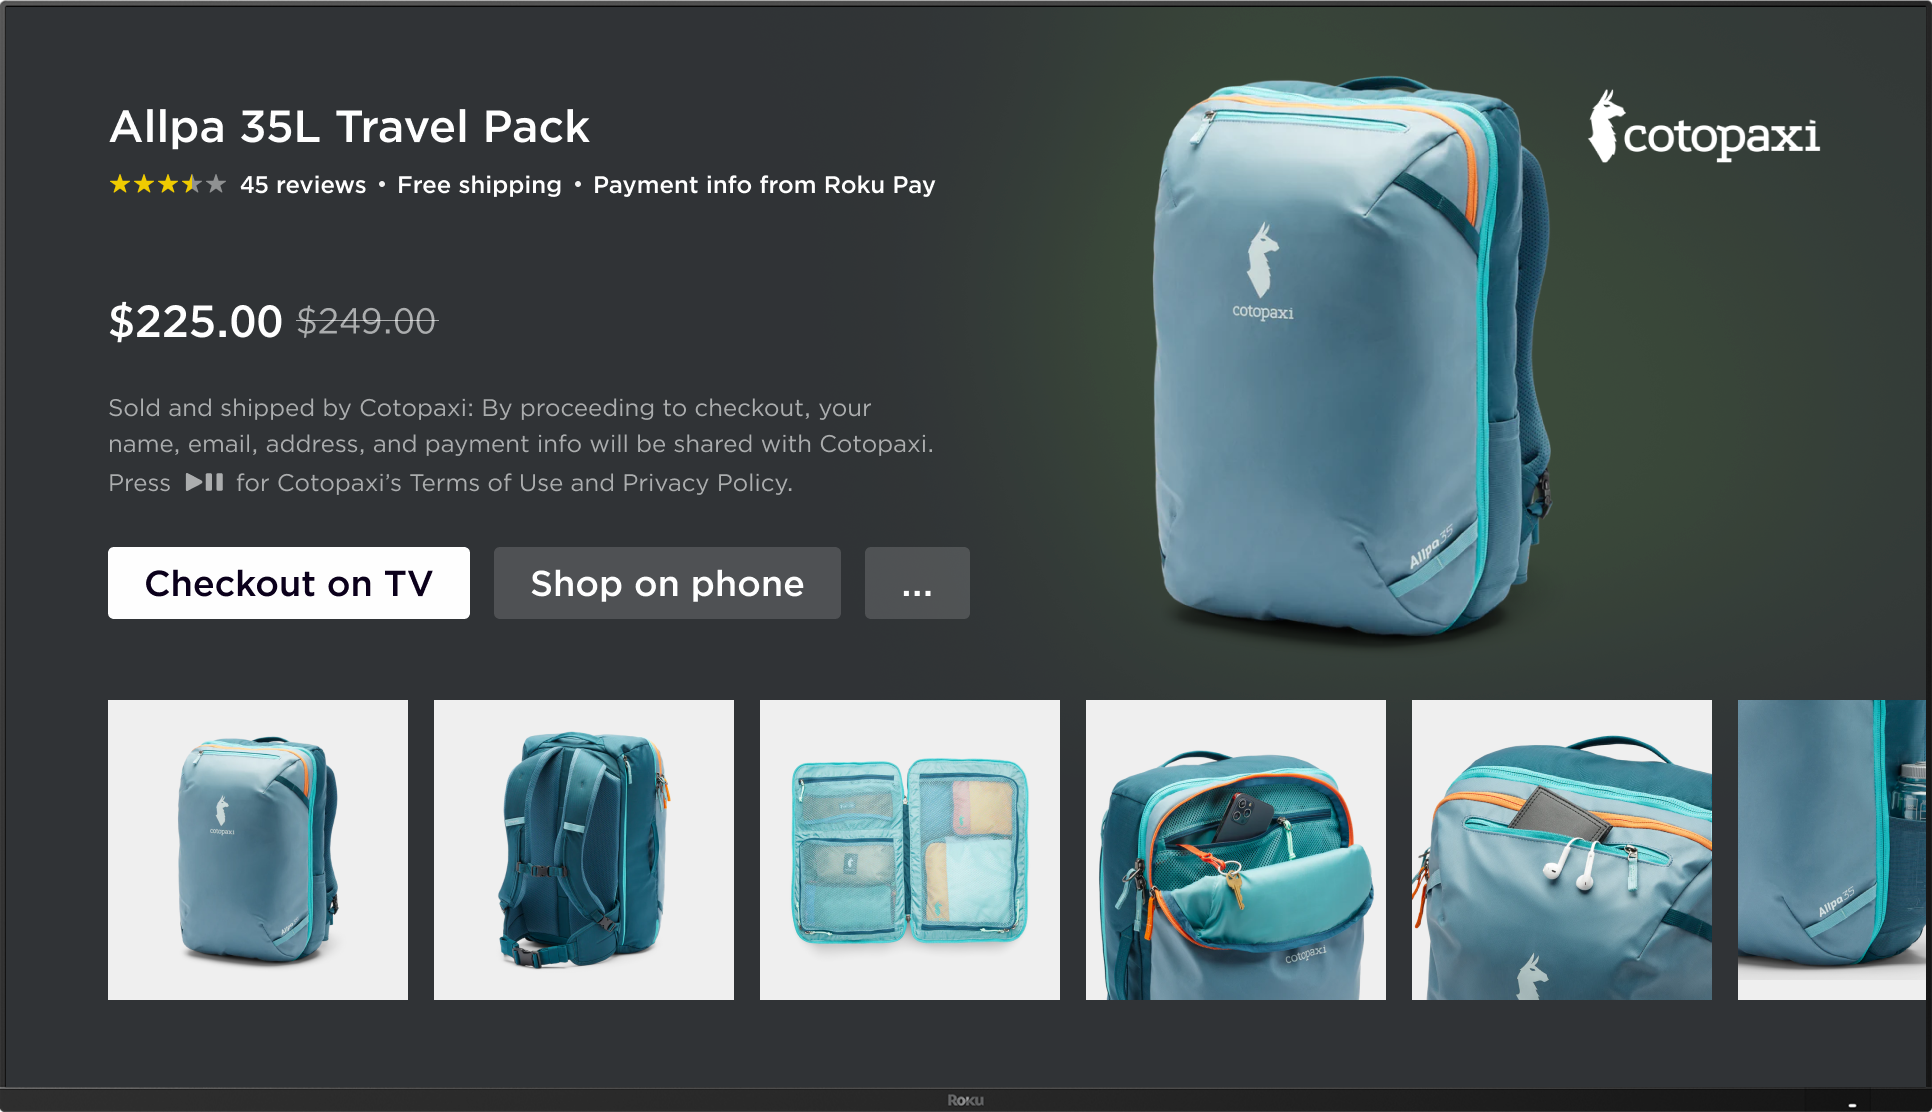This screenshot has height=1112, width=1932.
Task: Click the Cotopaxi llama brand logo
Action: 1704,129
